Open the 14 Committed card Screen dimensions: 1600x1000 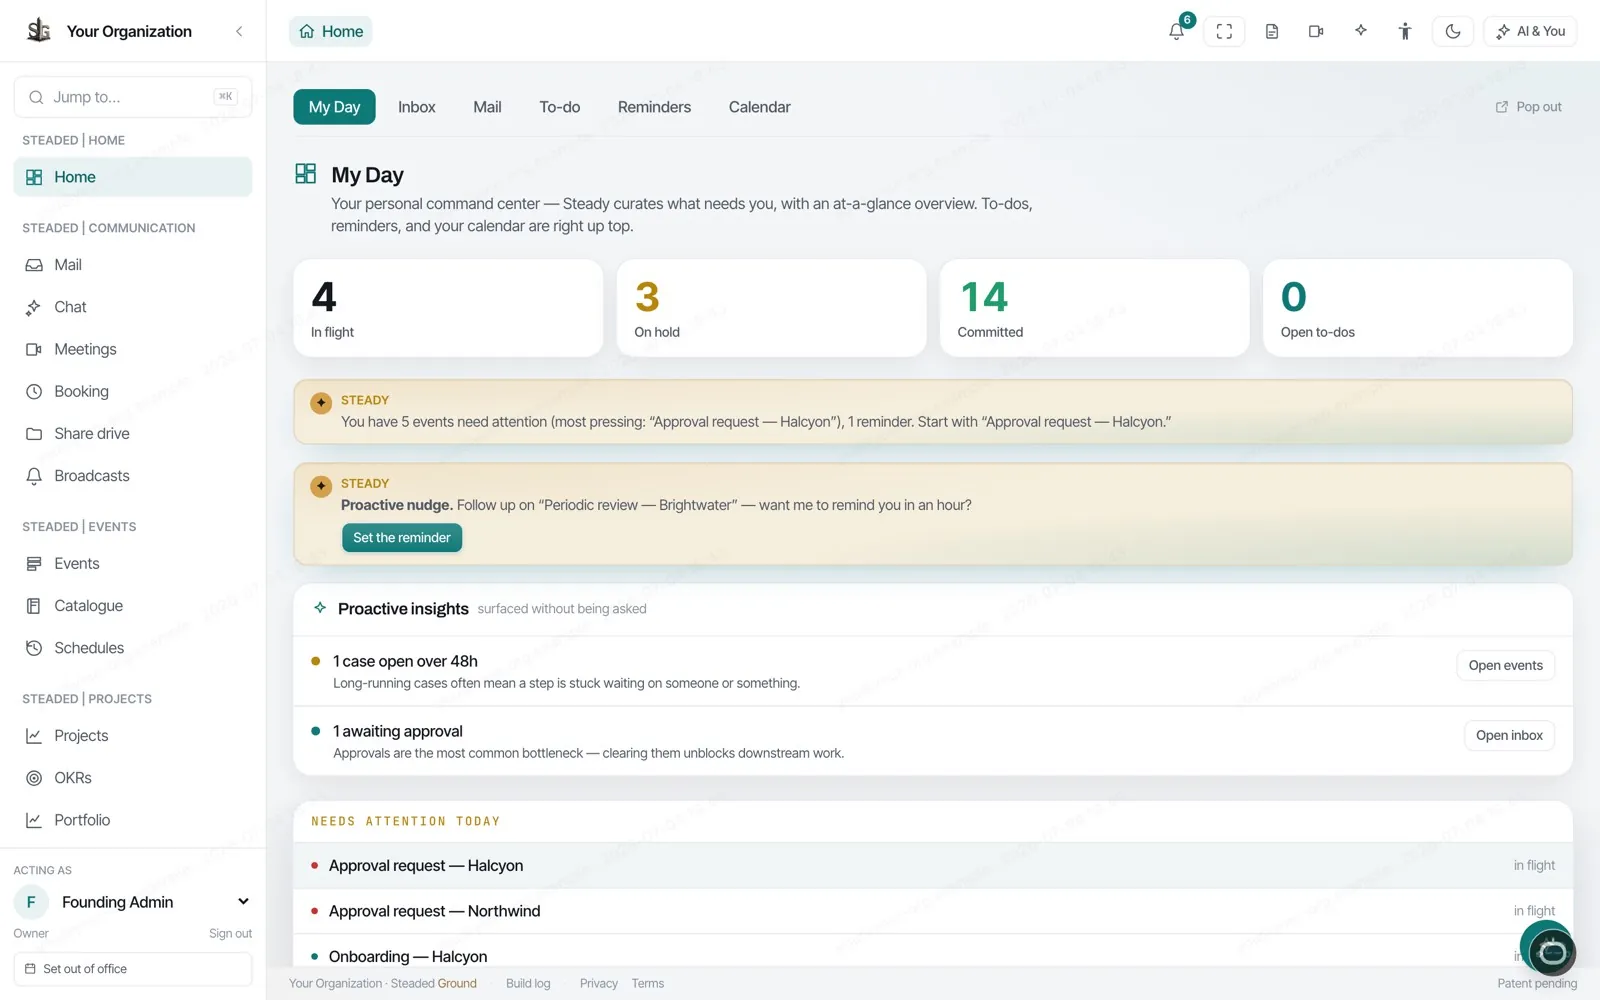pyautogui.click(x=1094, y=308)
